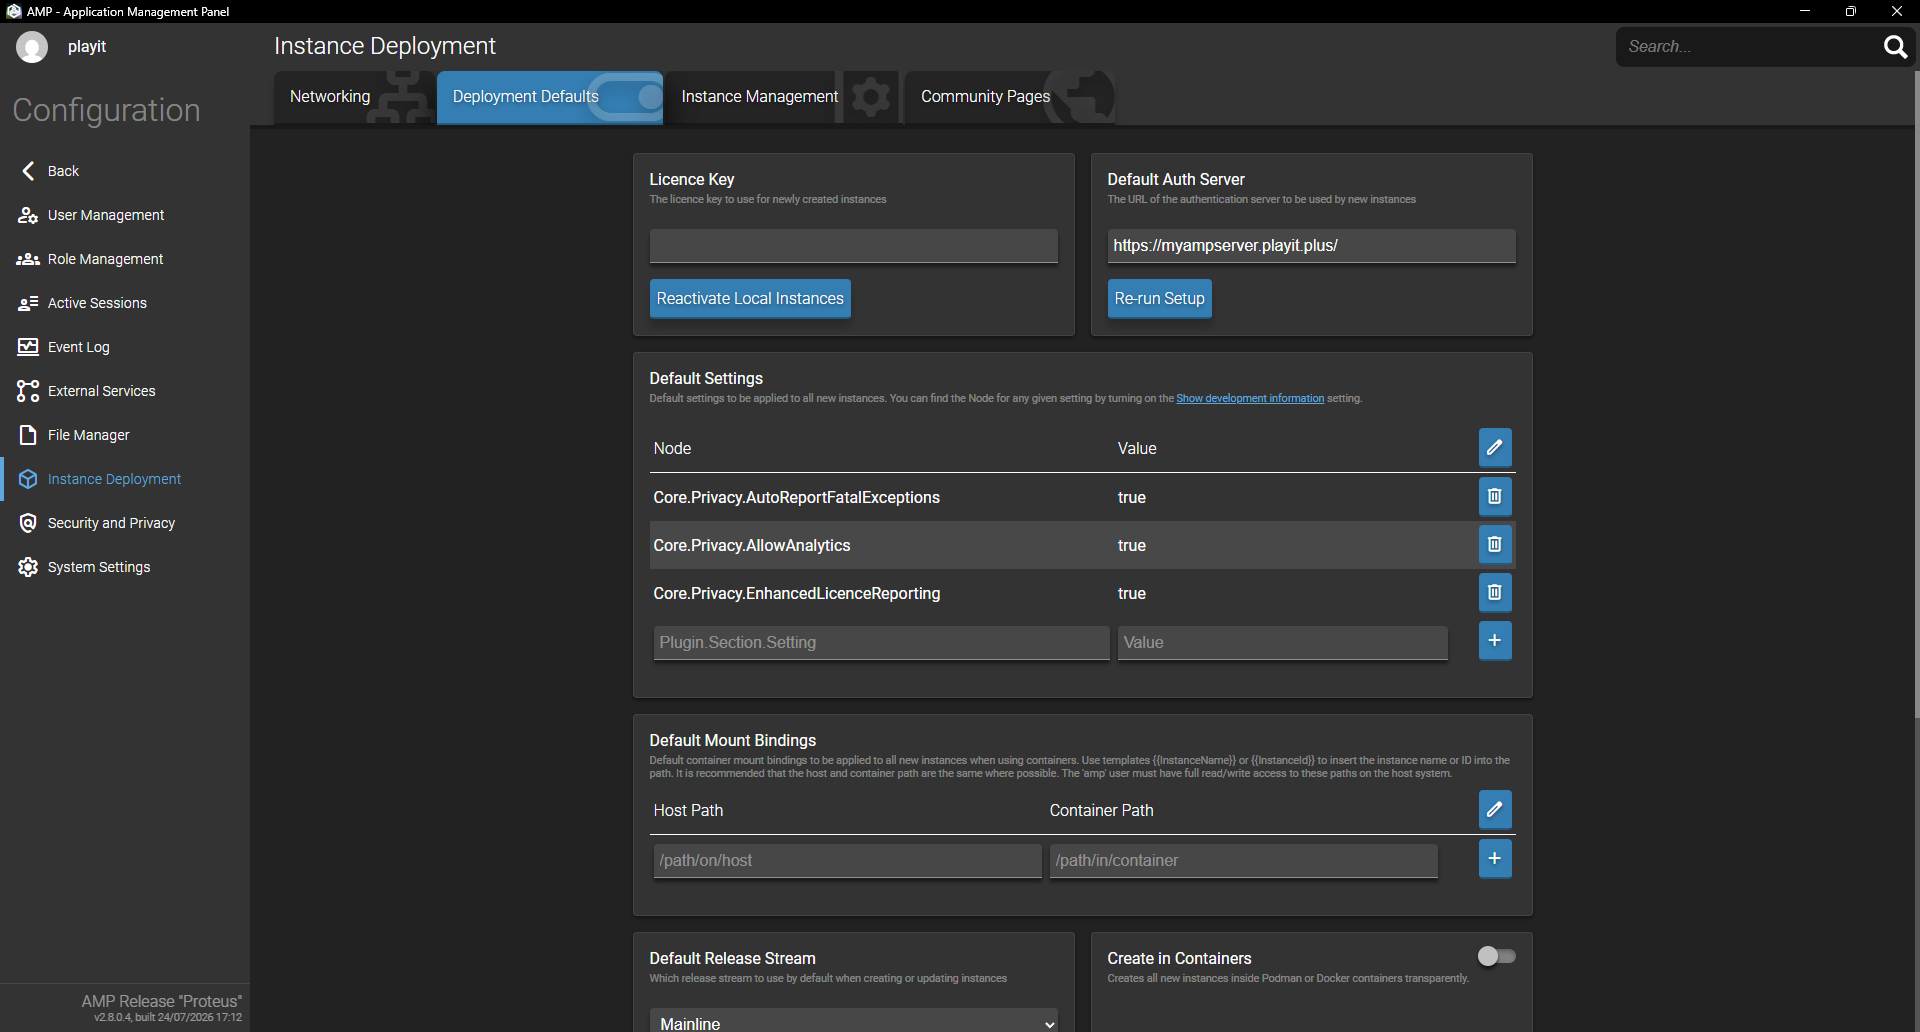
Task: Open Role Management group icon
Action: click(28, 259)
